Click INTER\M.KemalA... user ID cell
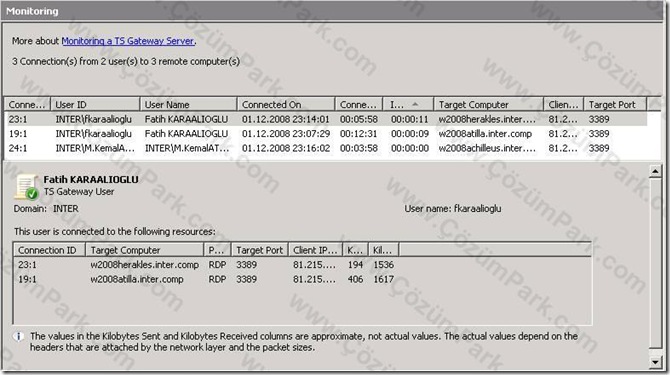The height and width of the screenshot is (375, 670). point(95,148)
